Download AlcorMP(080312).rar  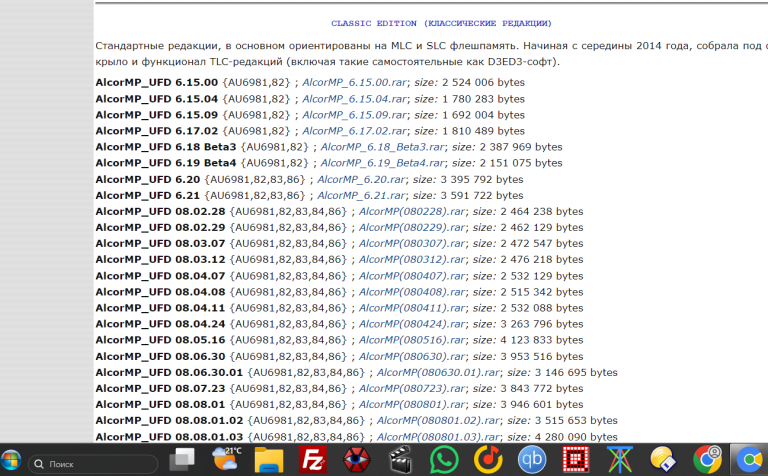[x=412, y=260]
